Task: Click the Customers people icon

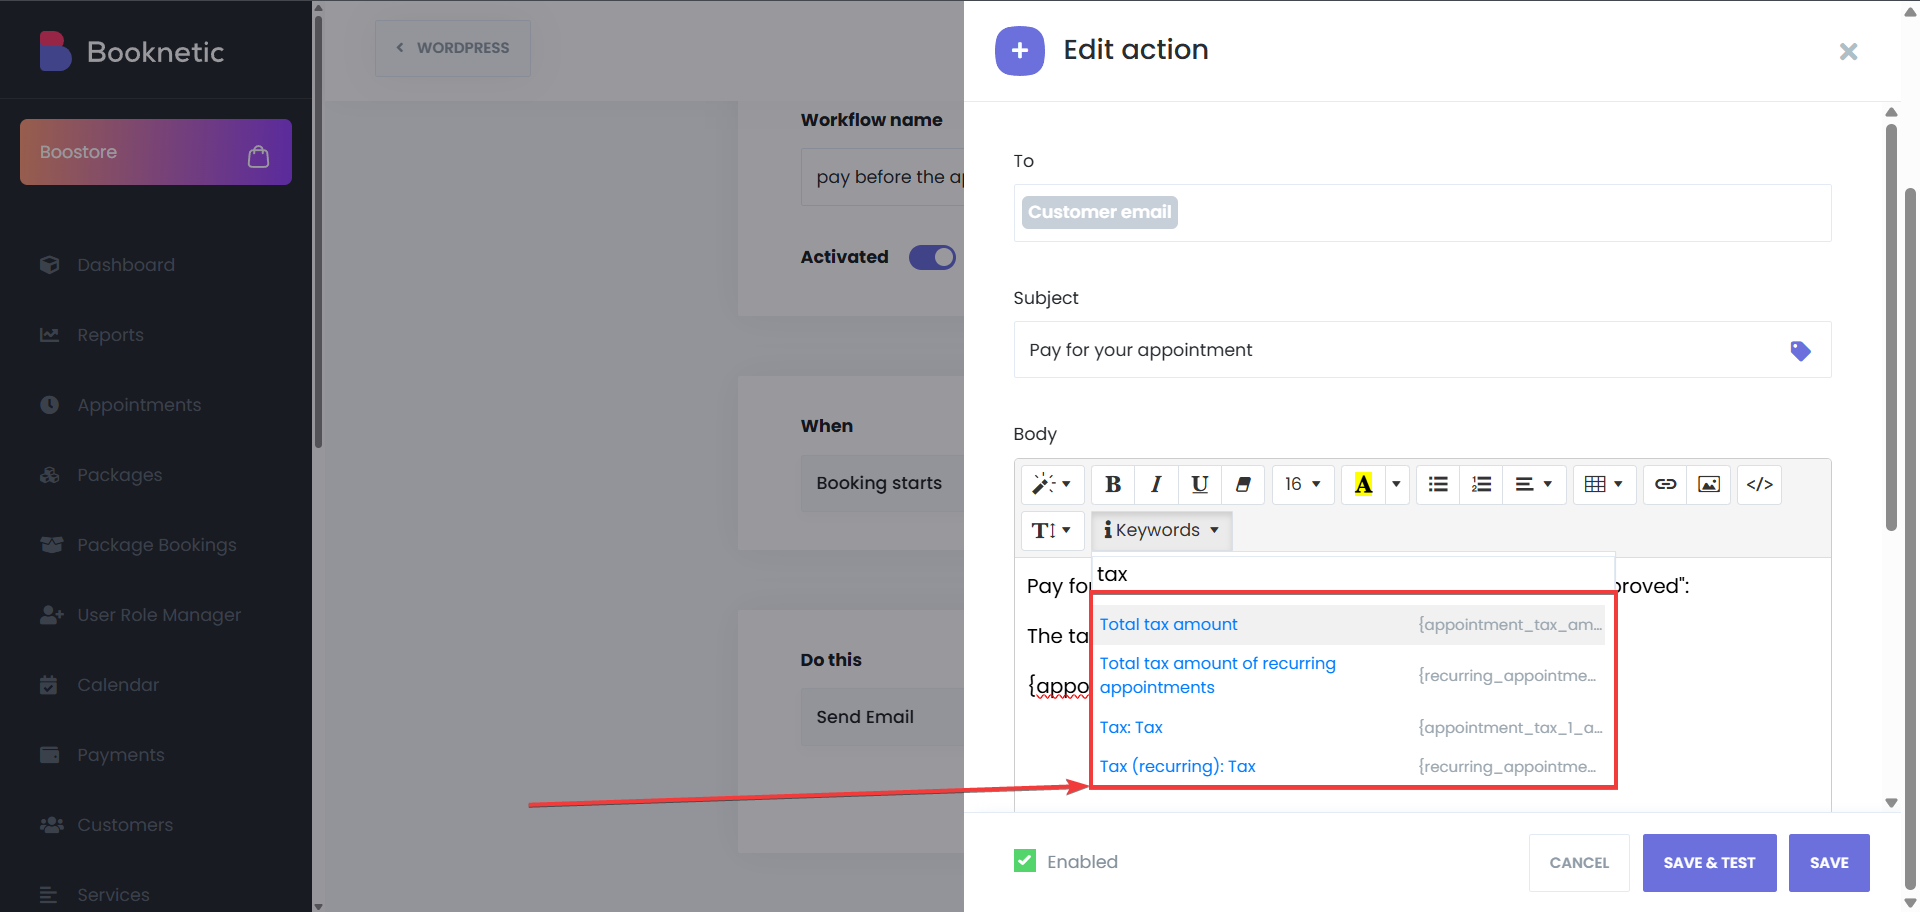Action: click(51, 825)
